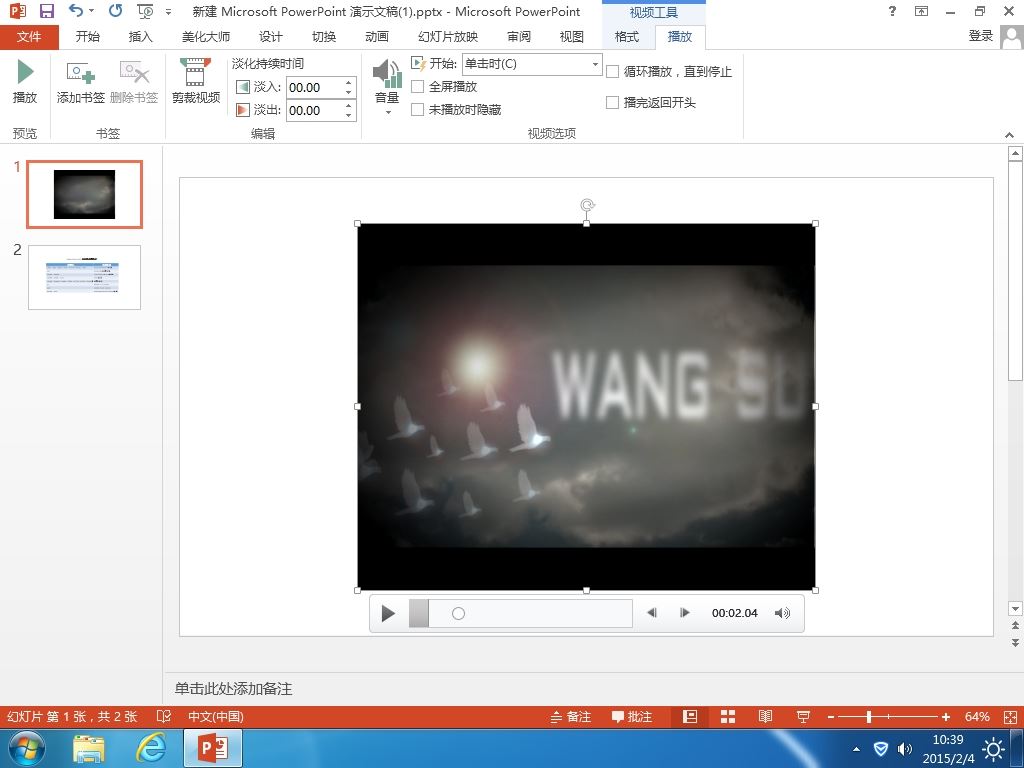
Task: Switch to Reading View icon
Action: point(765,717)
